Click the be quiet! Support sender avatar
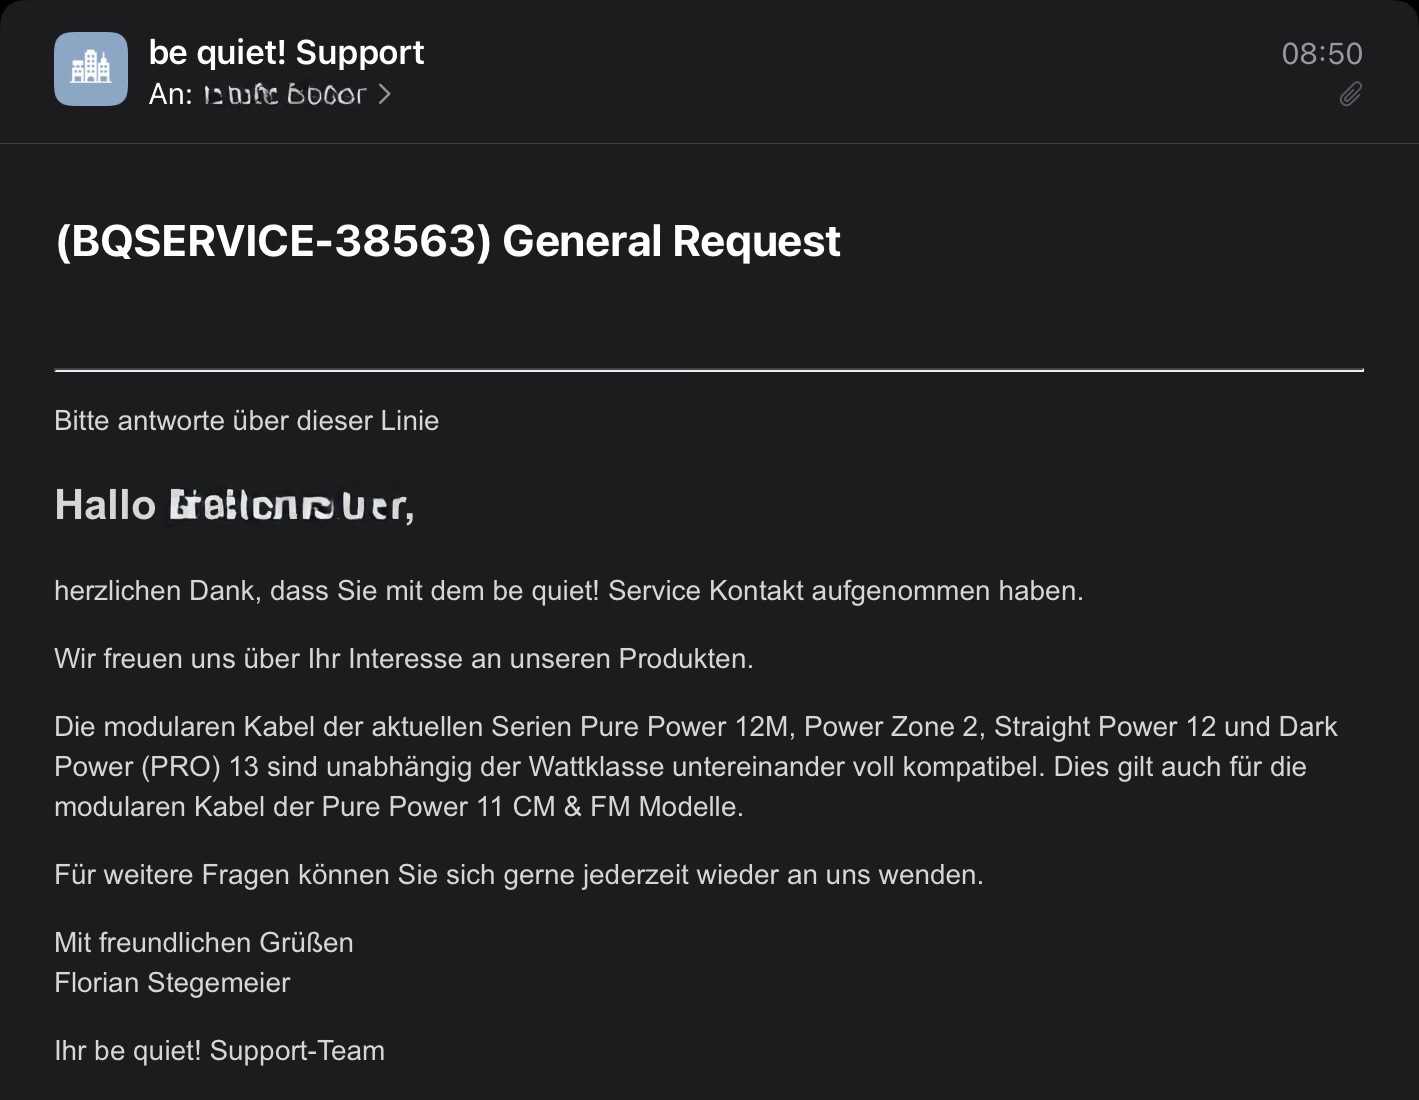The image size is (1419, 1100). (x=91, y=69)
